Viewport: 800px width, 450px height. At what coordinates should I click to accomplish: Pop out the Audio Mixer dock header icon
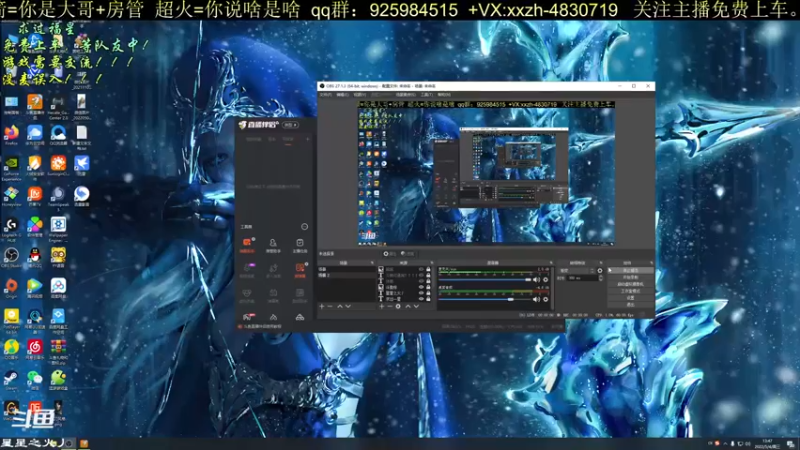[551, 263]
